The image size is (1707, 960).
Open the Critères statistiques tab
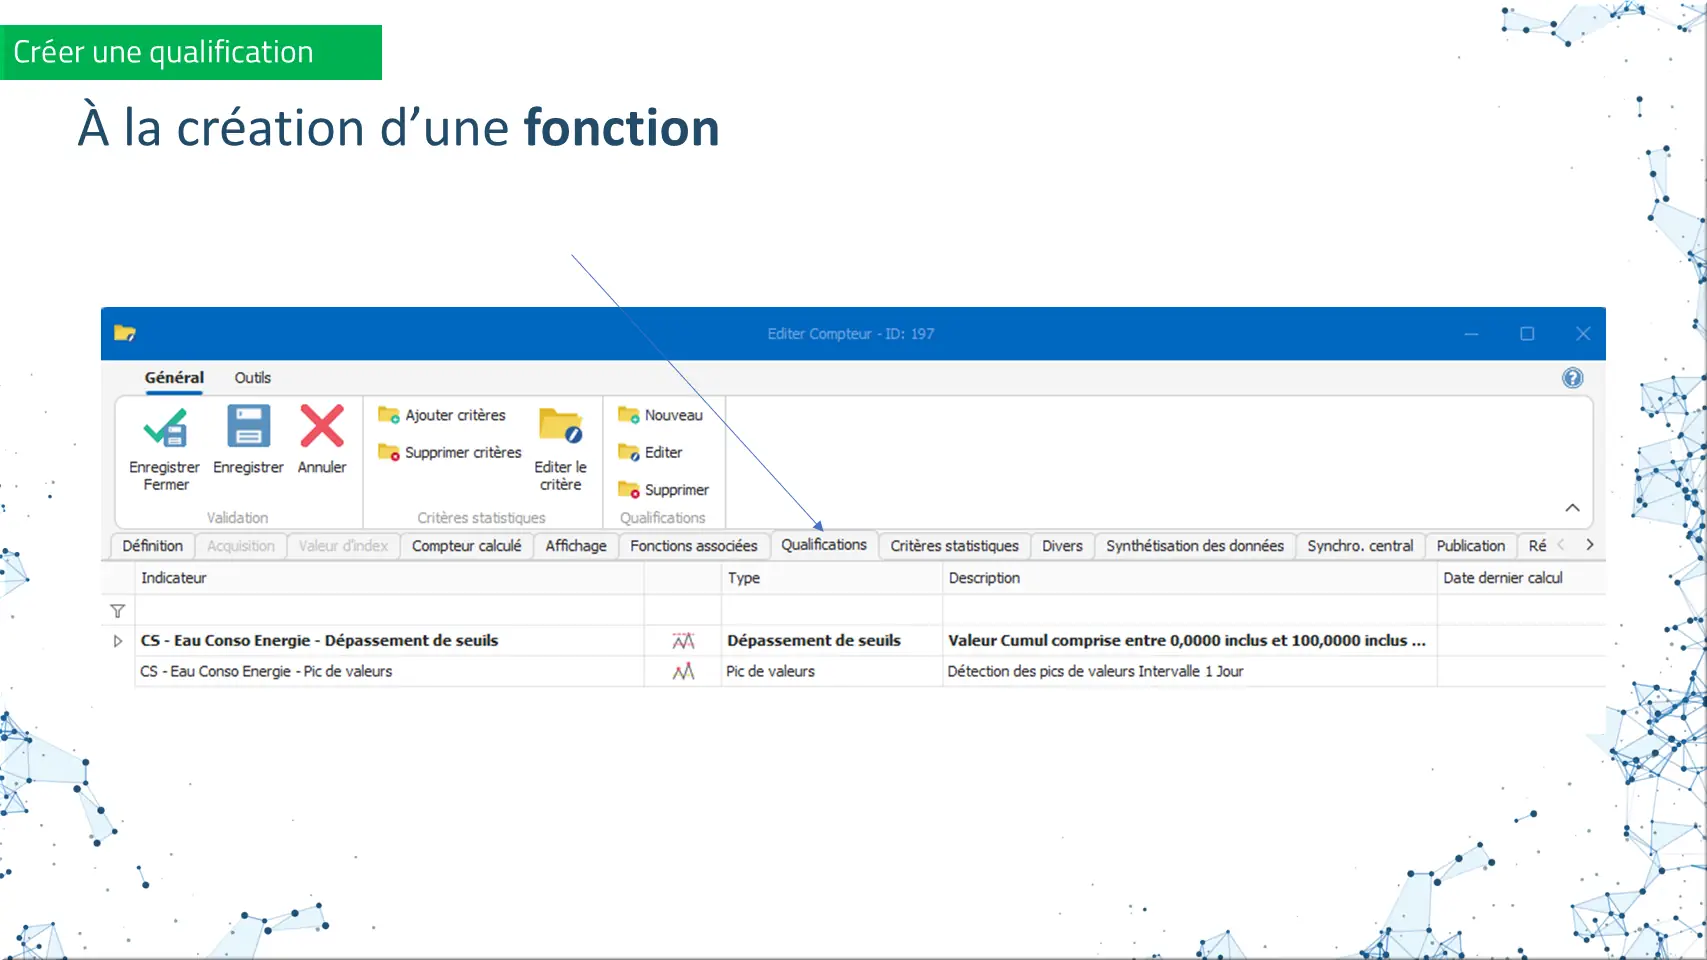click(x=954, y=546)
